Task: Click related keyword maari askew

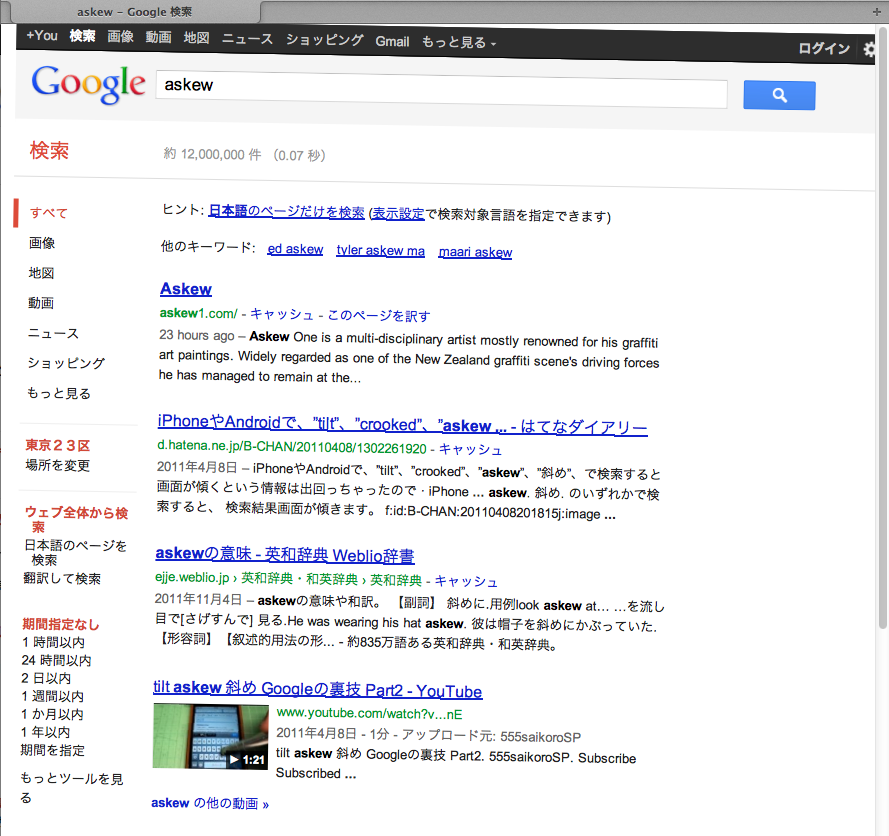Action: pyautogui.click(x=475, y=252)
